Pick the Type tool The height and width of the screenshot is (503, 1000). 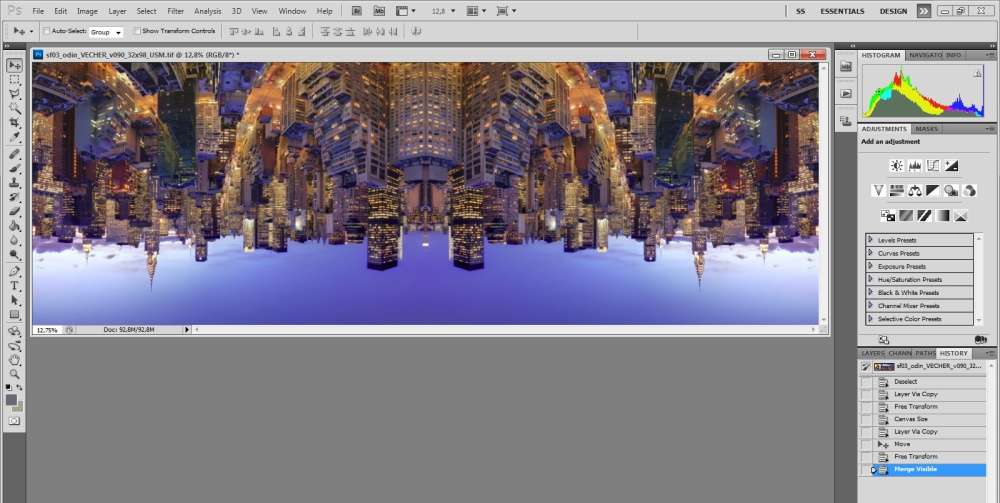15,286
